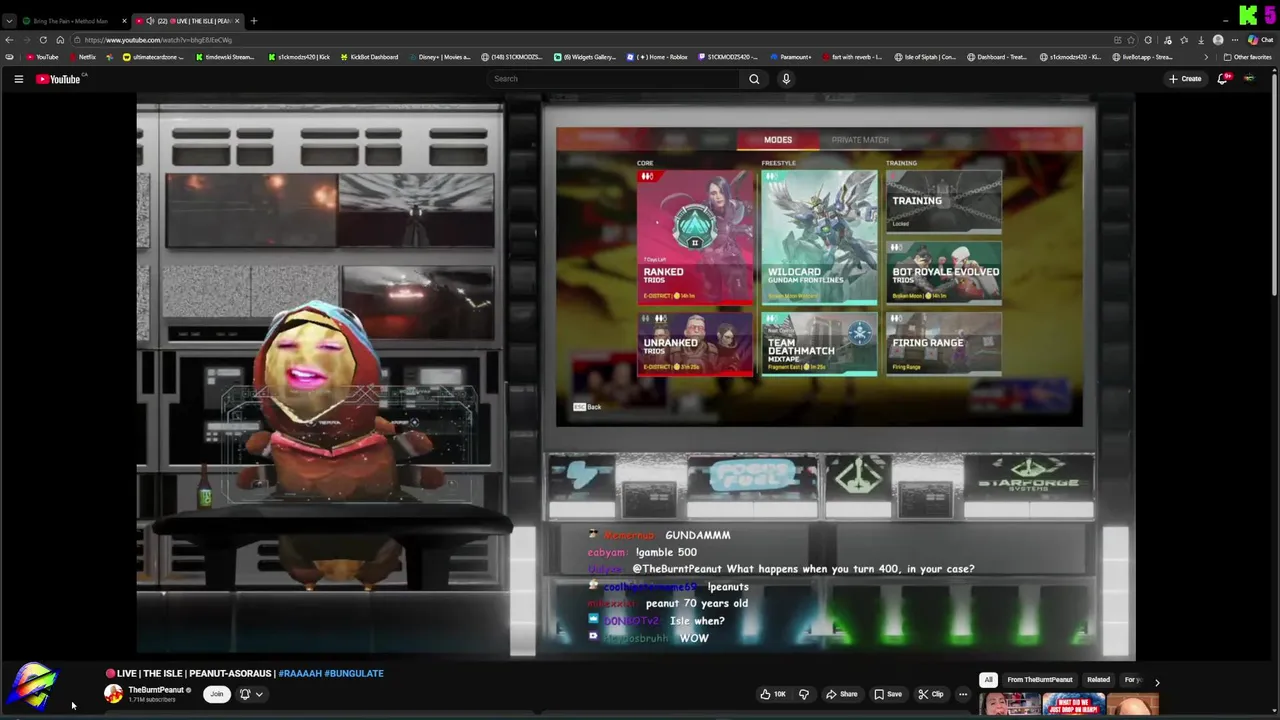Viewport: 1280px width, 720px height.
Task: Click the browser address bar URL
Action: (158, 40)
